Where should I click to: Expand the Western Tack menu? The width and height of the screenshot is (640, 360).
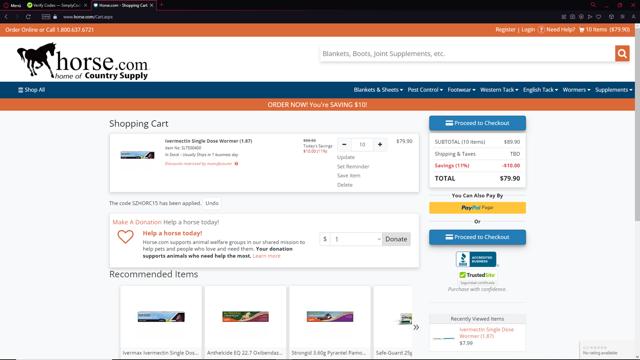499,90
